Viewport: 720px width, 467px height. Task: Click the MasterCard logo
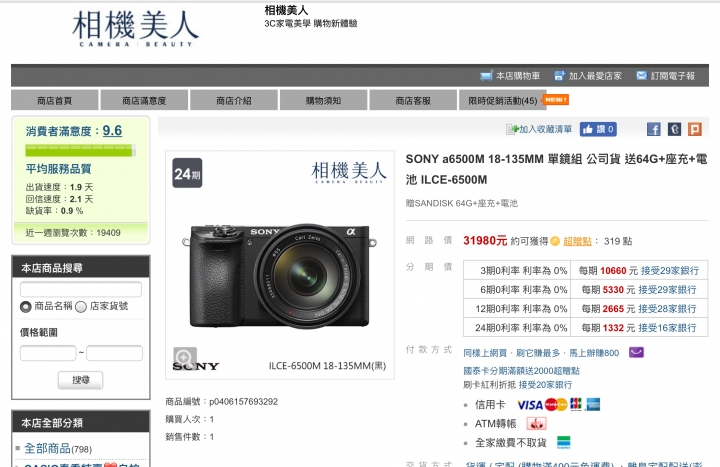[556, 405]
